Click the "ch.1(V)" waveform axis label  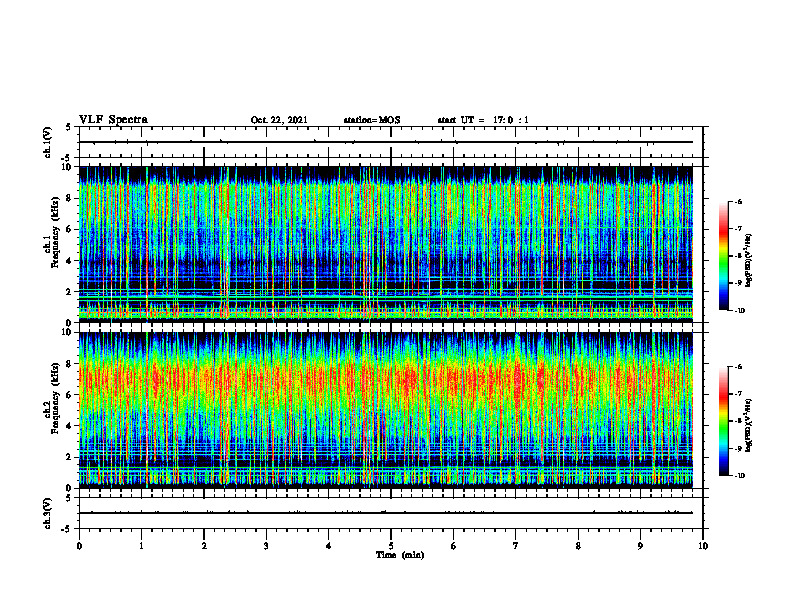[x=48, y=142]
